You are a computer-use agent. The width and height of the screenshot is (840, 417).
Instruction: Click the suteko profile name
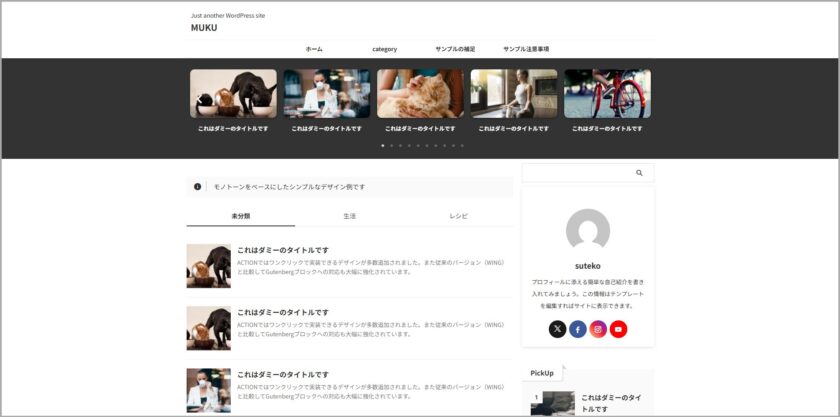click(x=588, y=266)
